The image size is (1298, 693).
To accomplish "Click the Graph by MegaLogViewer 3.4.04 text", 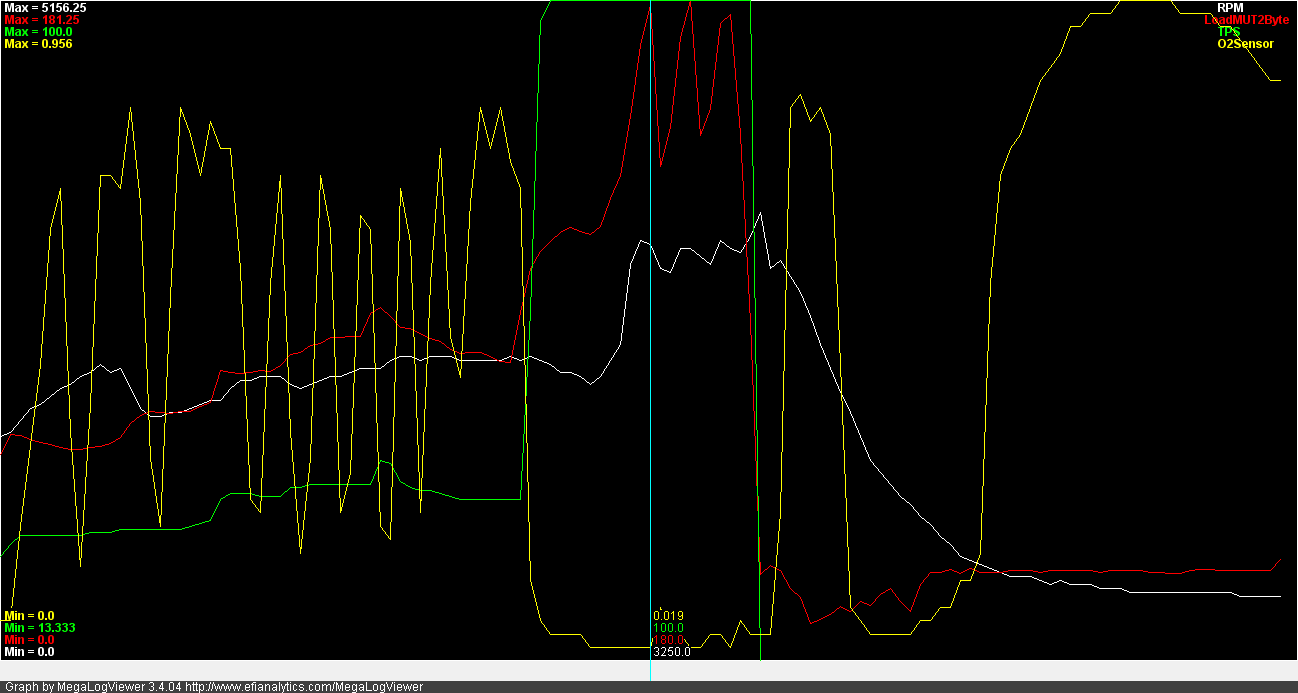I will point(93,687).
